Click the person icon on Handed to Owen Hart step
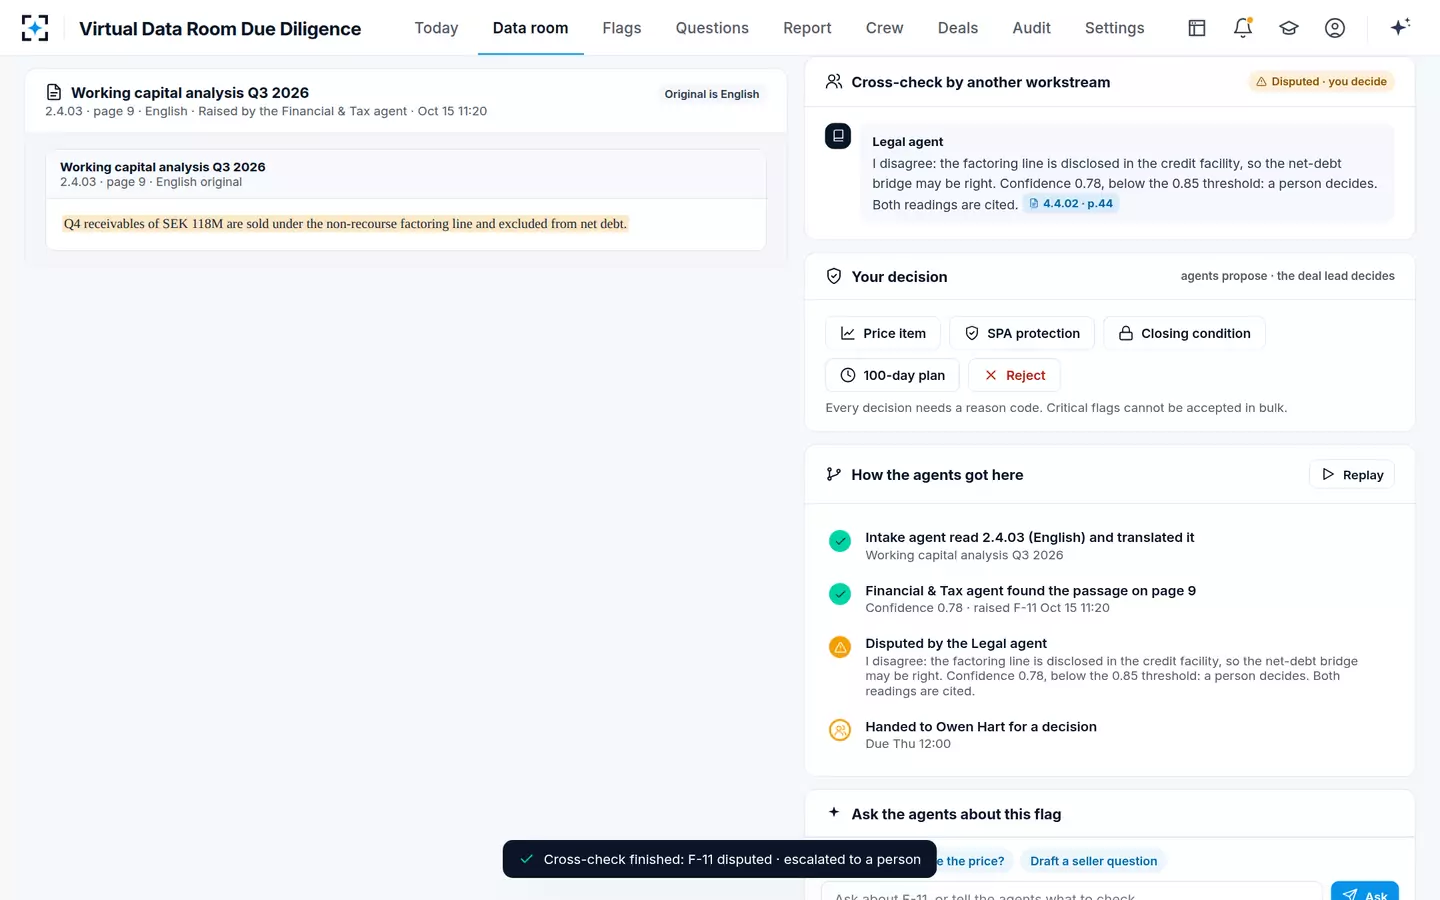The height and width of the screenshot is (900, 1440). click(840, 730)
